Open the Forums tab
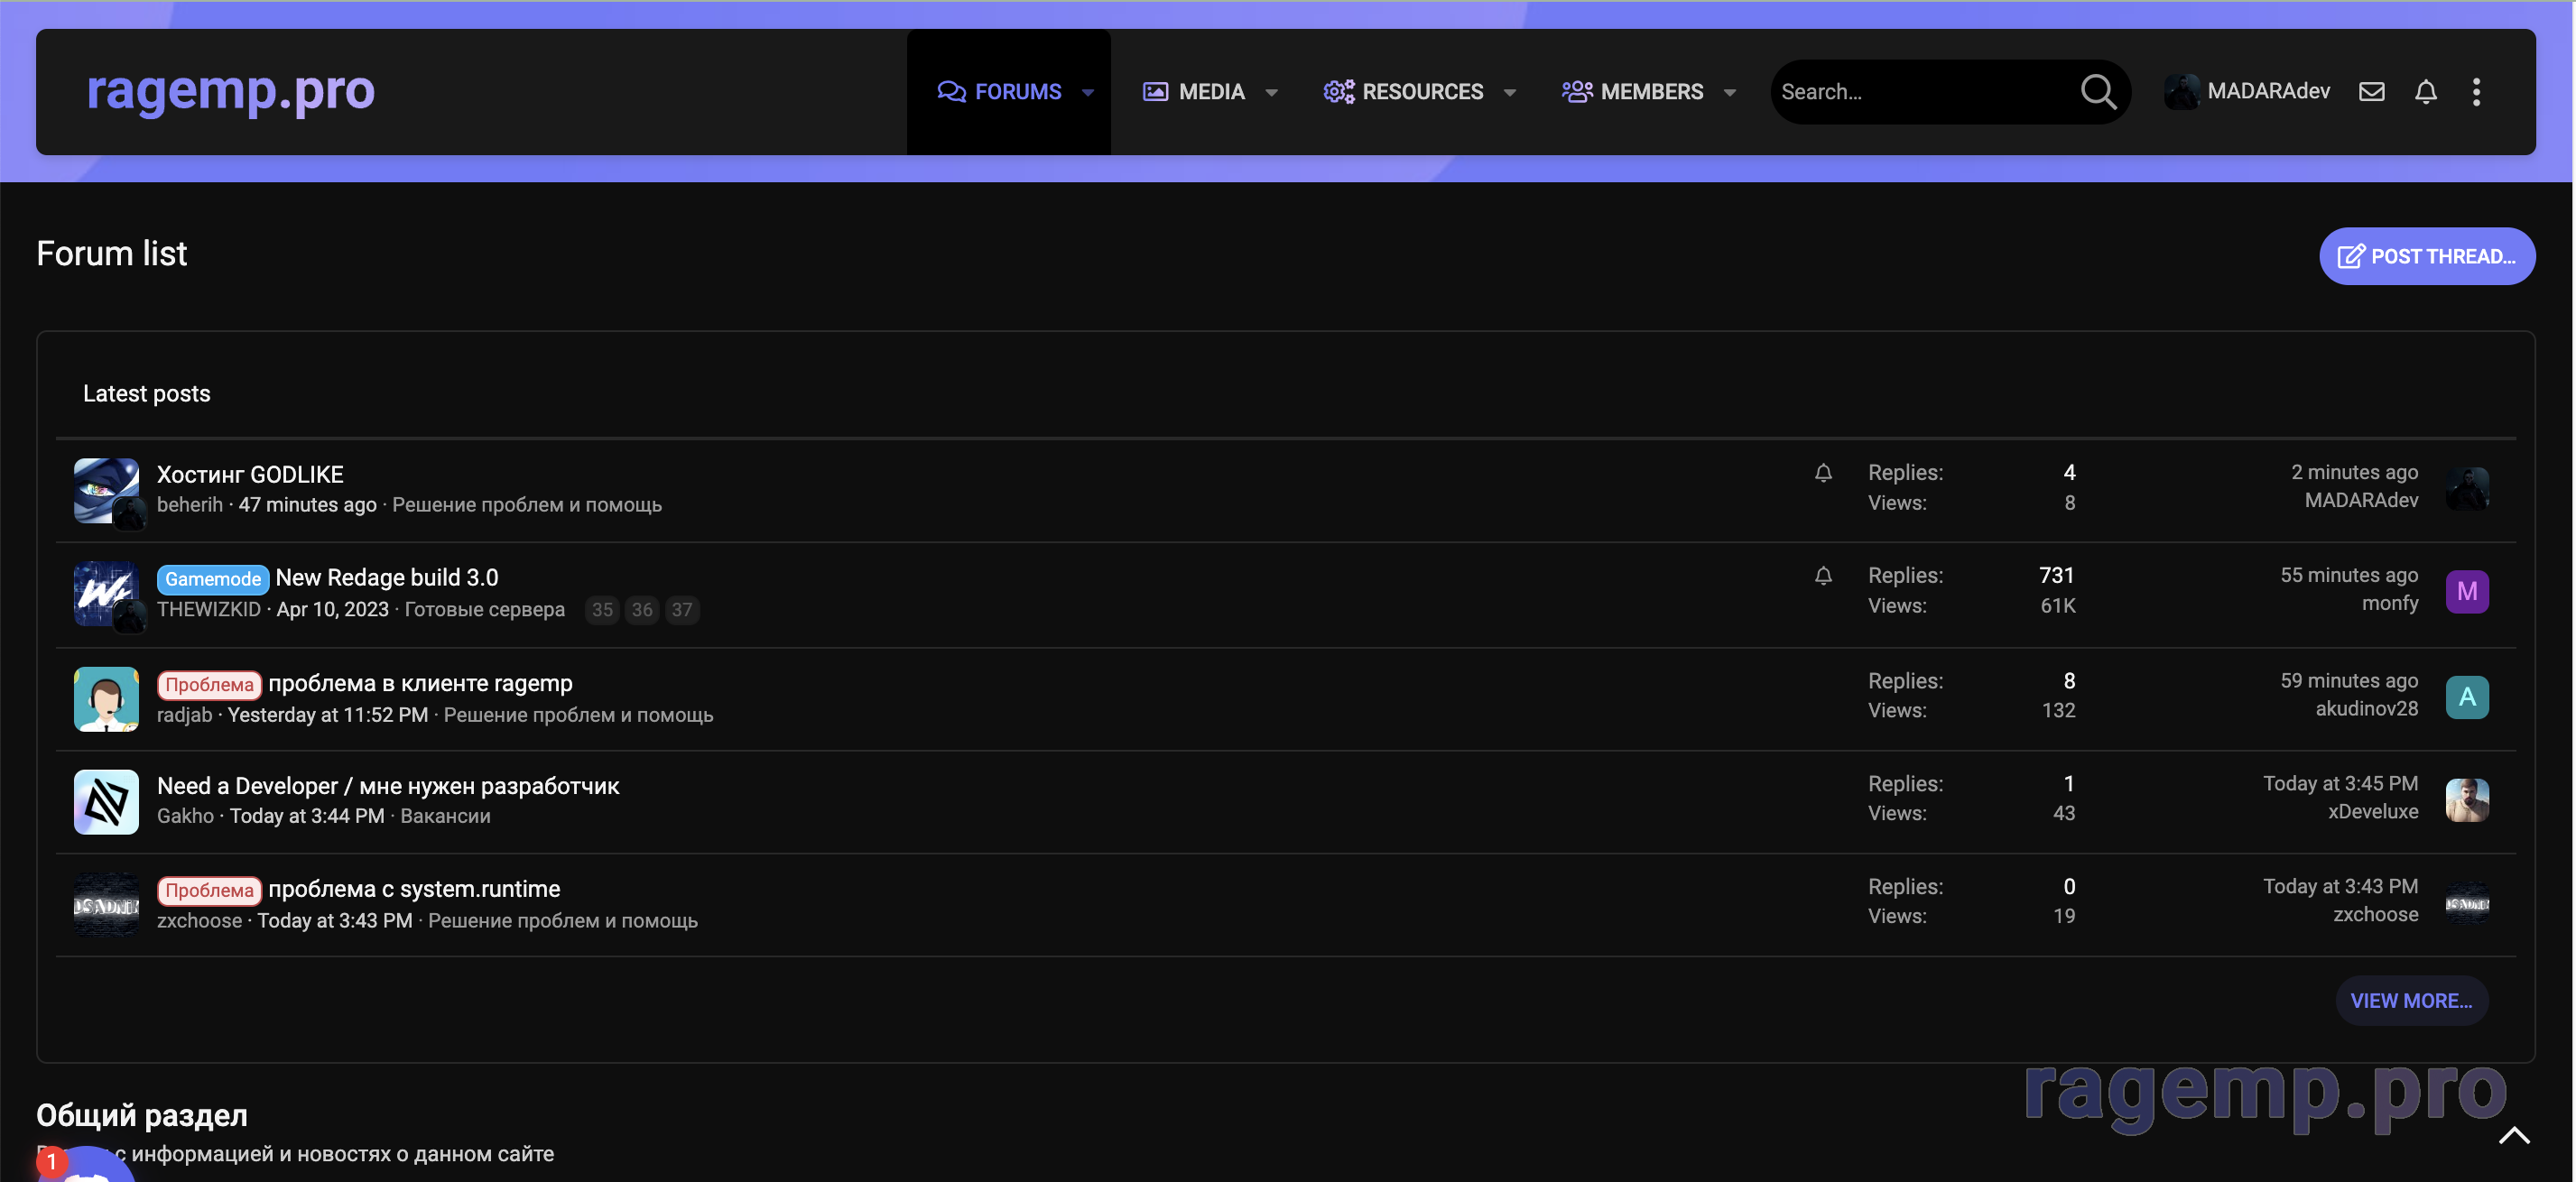 [x=999, y=92]
